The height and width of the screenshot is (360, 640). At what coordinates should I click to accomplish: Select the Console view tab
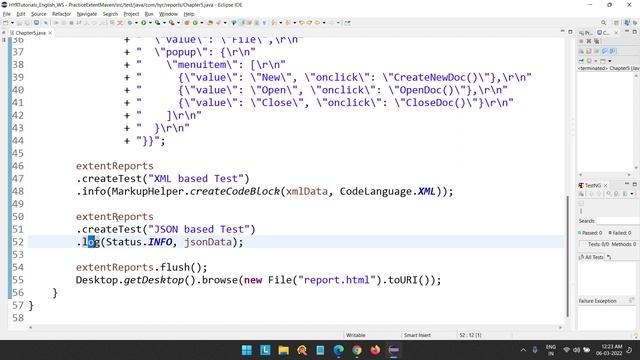[603, 33]
